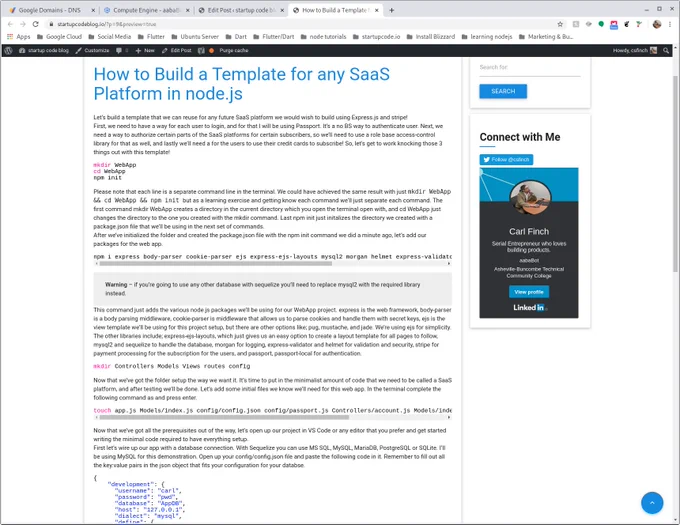Open Google Cloud bookmarks folder
This screenshot has width=680, height=525.
click(59, 37)
